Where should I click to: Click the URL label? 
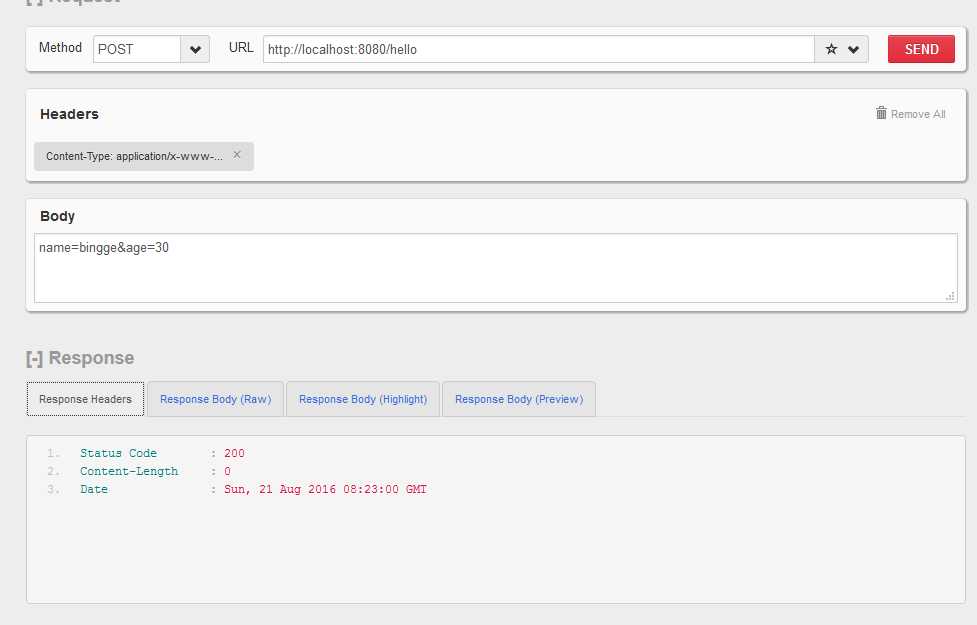point(241,47)
